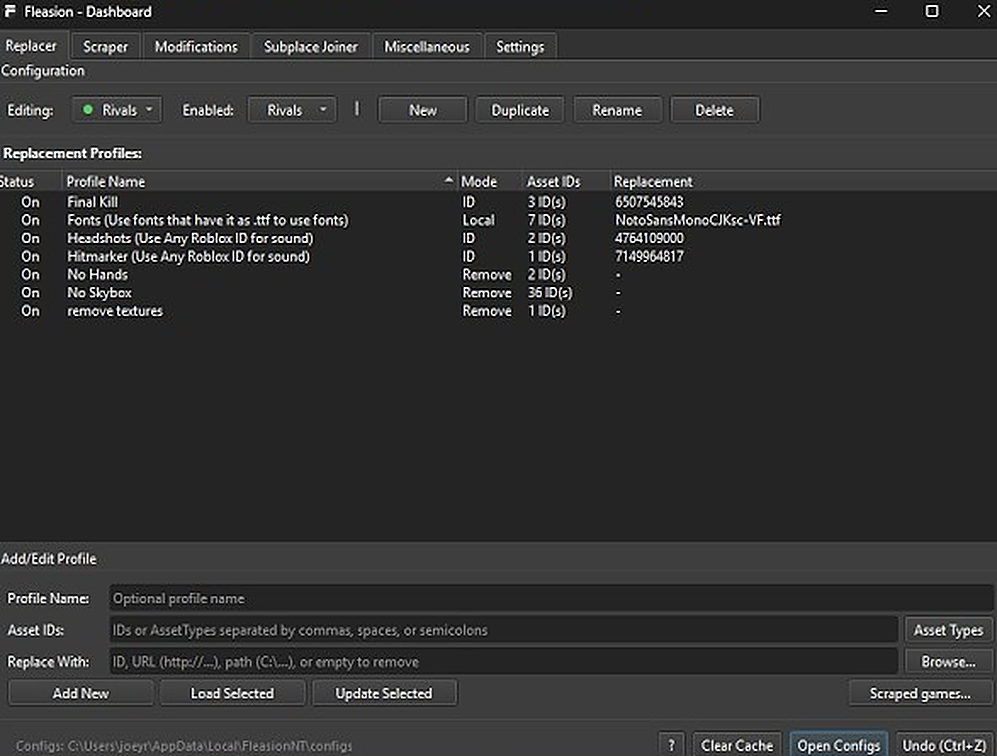Click the sort arrow in Profile Name header
This screenshot has width=997, height=756.
pos(448,181)
